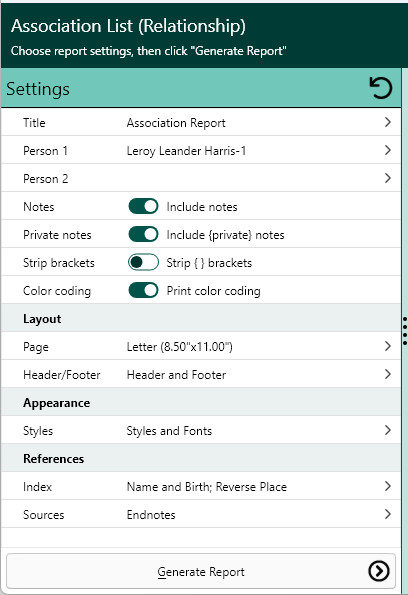The image size is (408, 595).
Task: Toggle the Print color coding switch
Action: (143, 291)
